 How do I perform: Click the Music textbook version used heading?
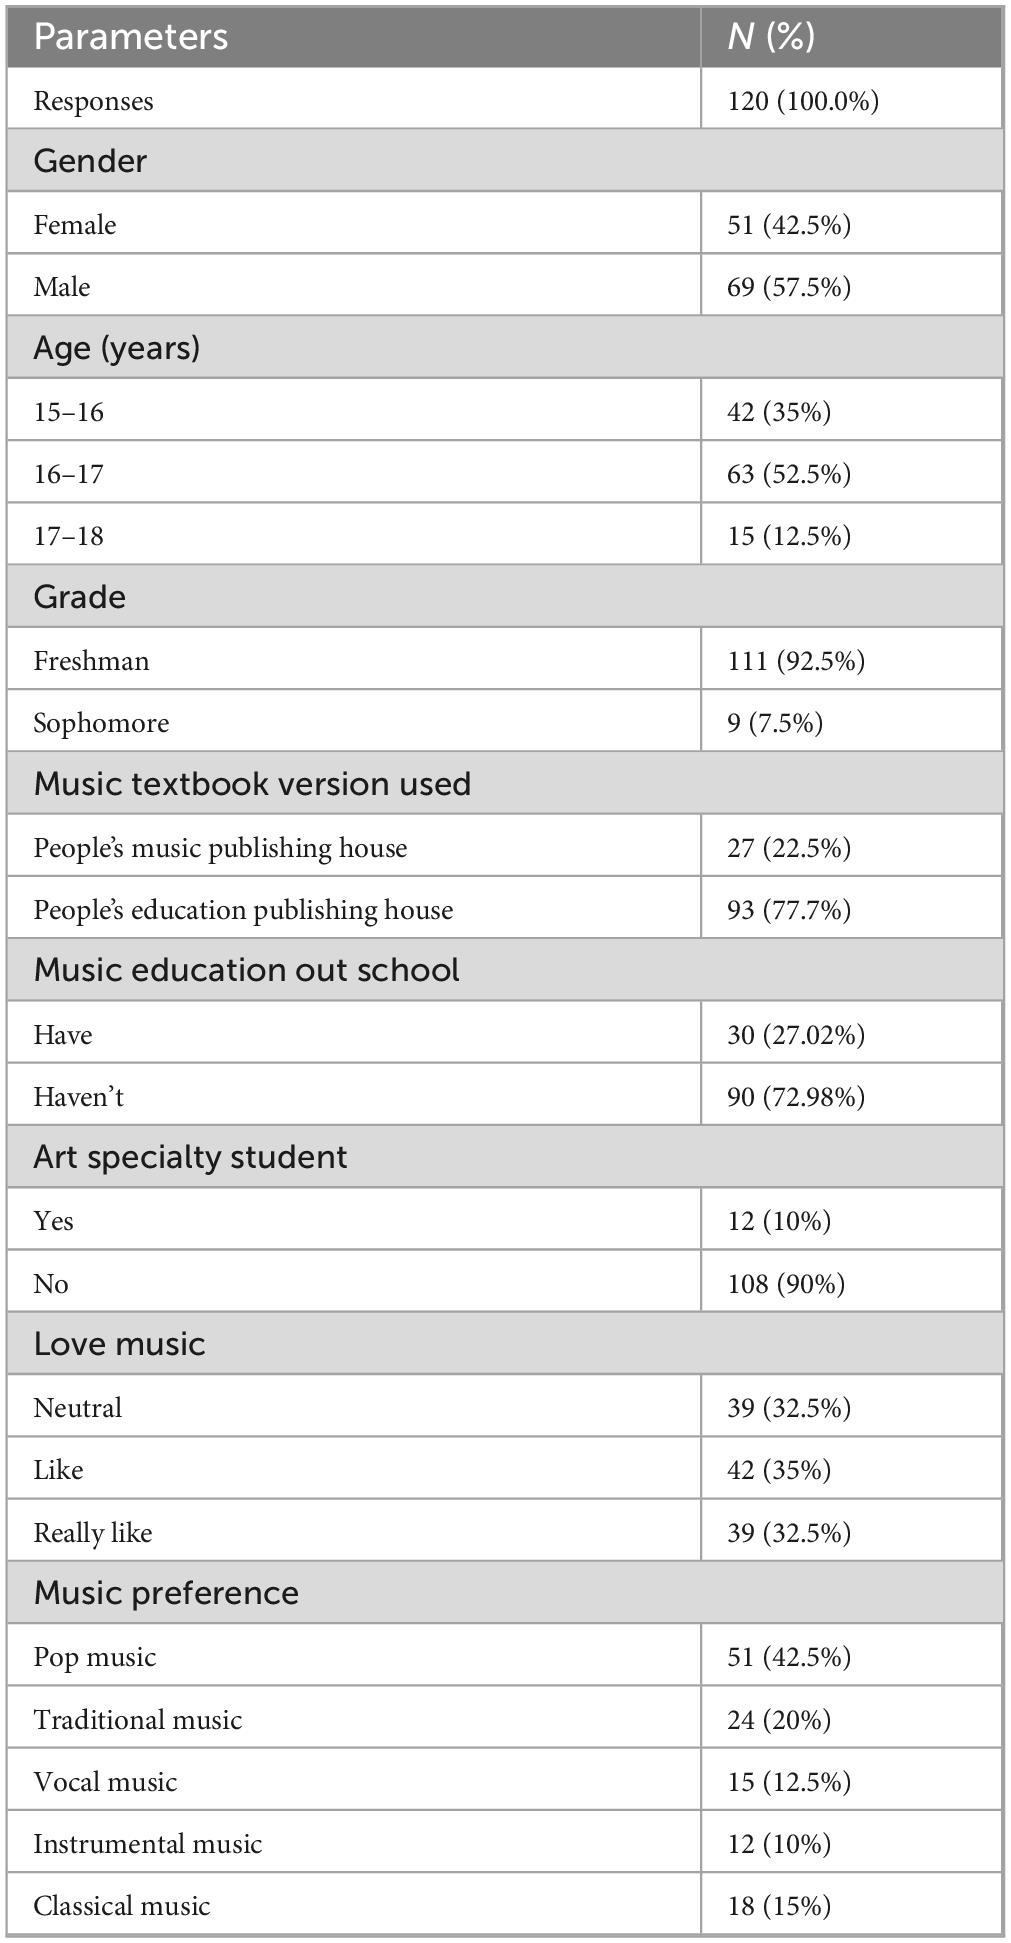[x=252, y=784]
